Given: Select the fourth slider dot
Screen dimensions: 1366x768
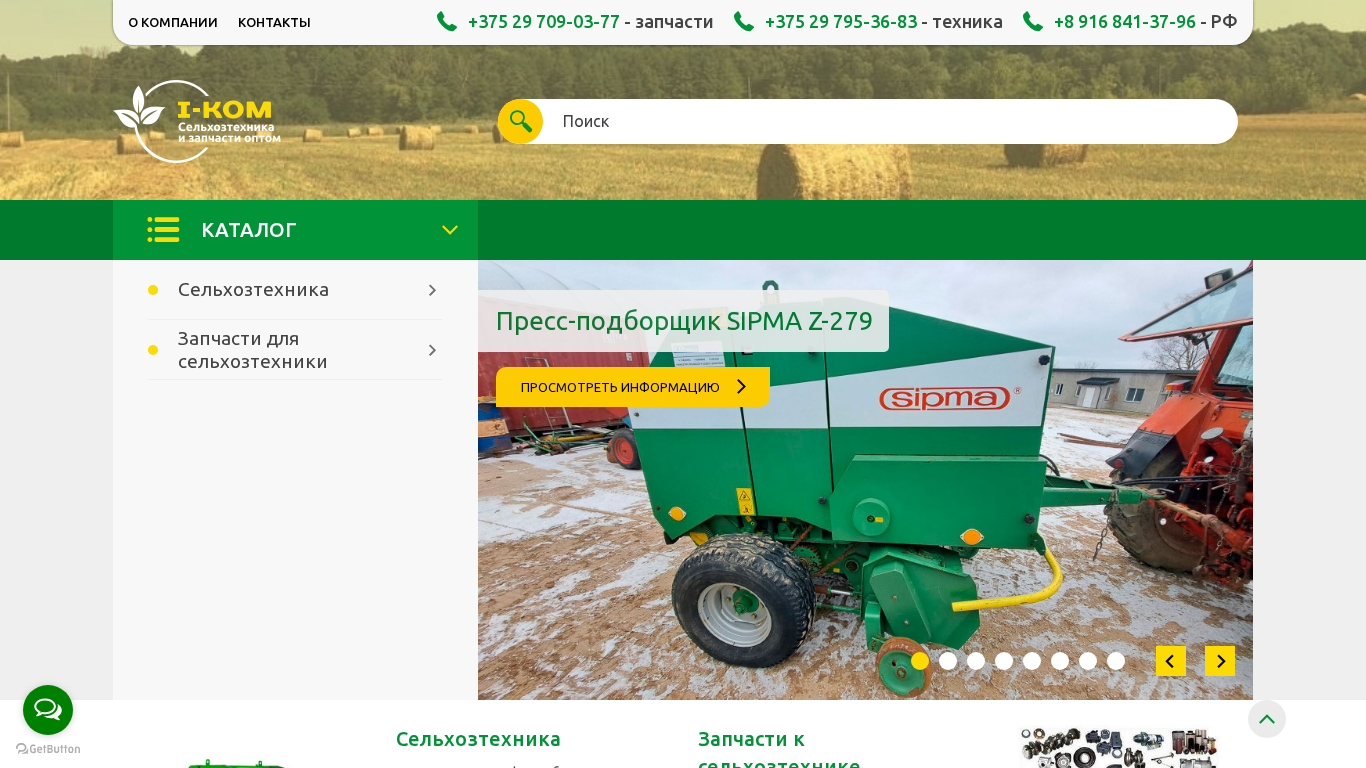Looking at the screenshot, I should click(x=1004, y=661).
